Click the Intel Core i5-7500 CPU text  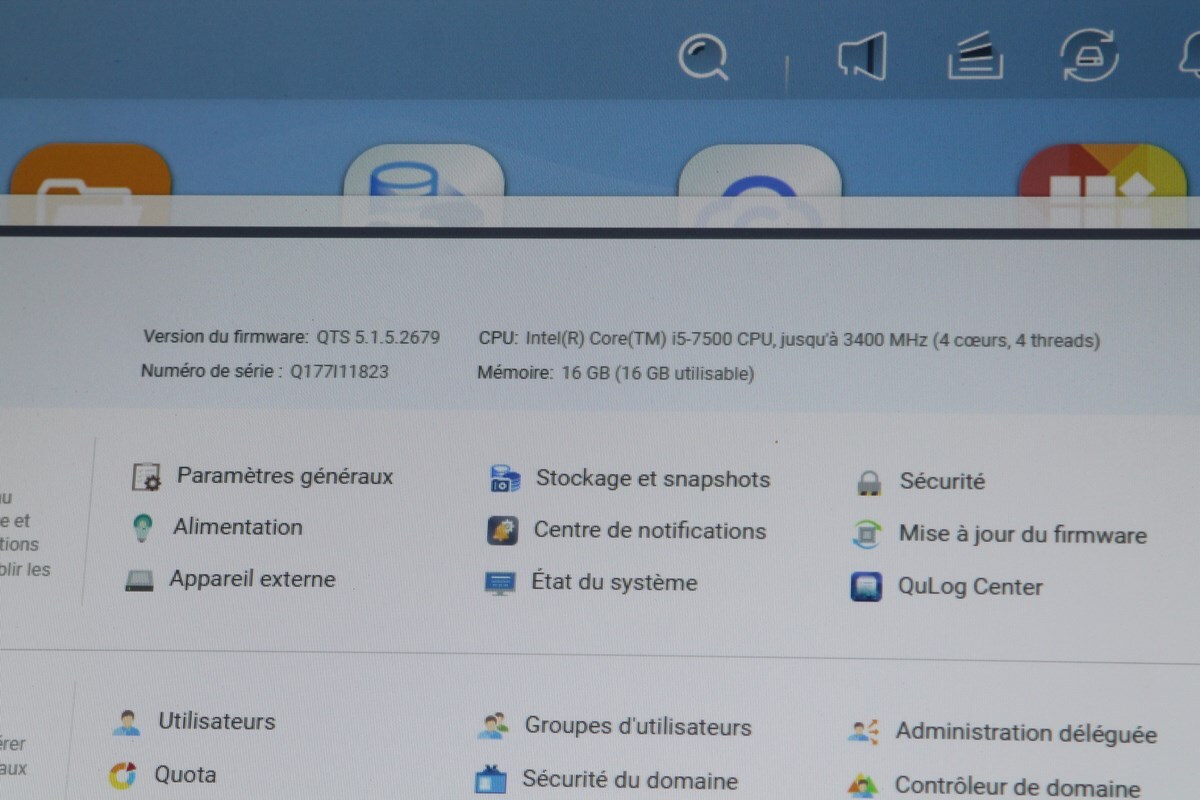(x=812, y=340)
